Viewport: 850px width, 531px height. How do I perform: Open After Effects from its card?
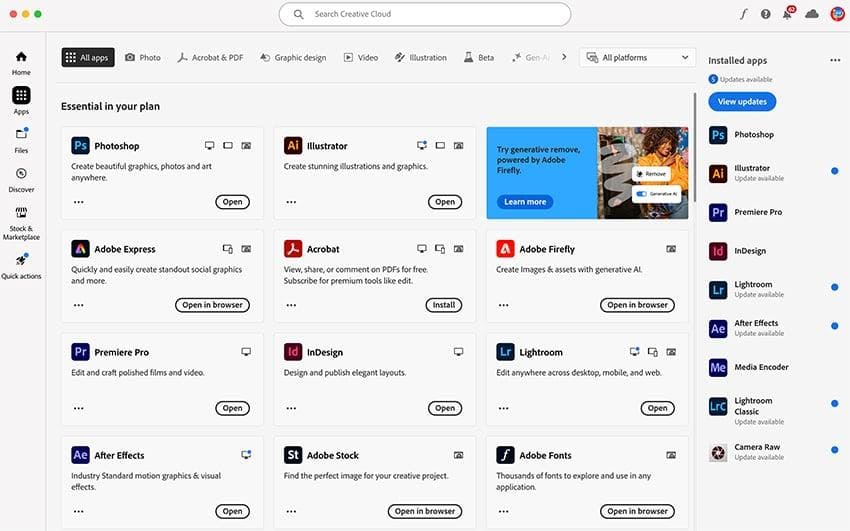[233, 511]
